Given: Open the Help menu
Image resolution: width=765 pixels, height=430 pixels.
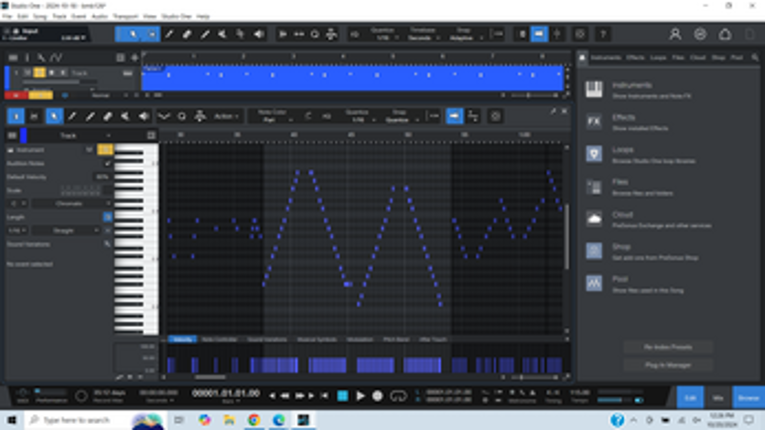Looking at the screenshot, I should [x=203, y=16].
